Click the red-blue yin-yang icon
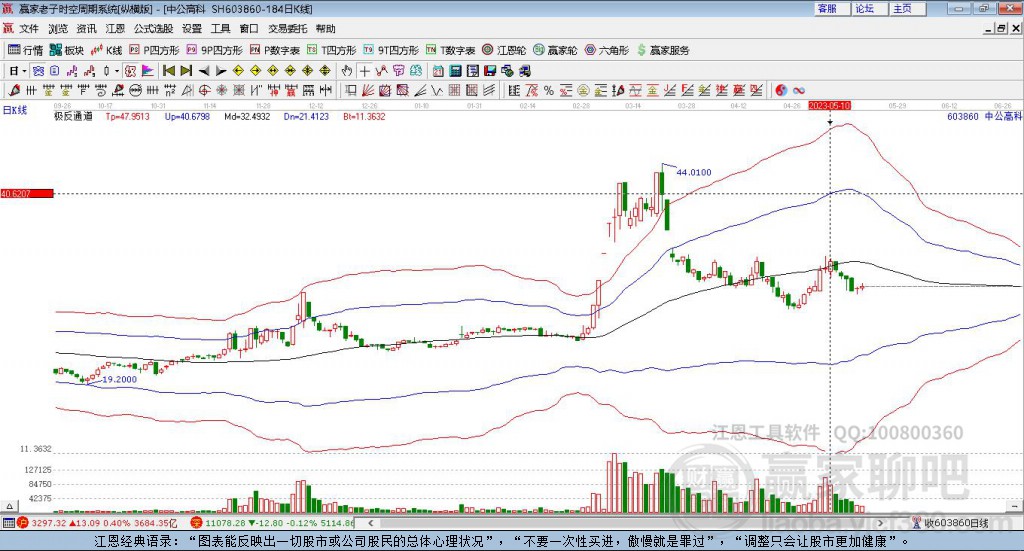Image resolution: width=1024 pixels, height=551 pixels. [781, 91]
